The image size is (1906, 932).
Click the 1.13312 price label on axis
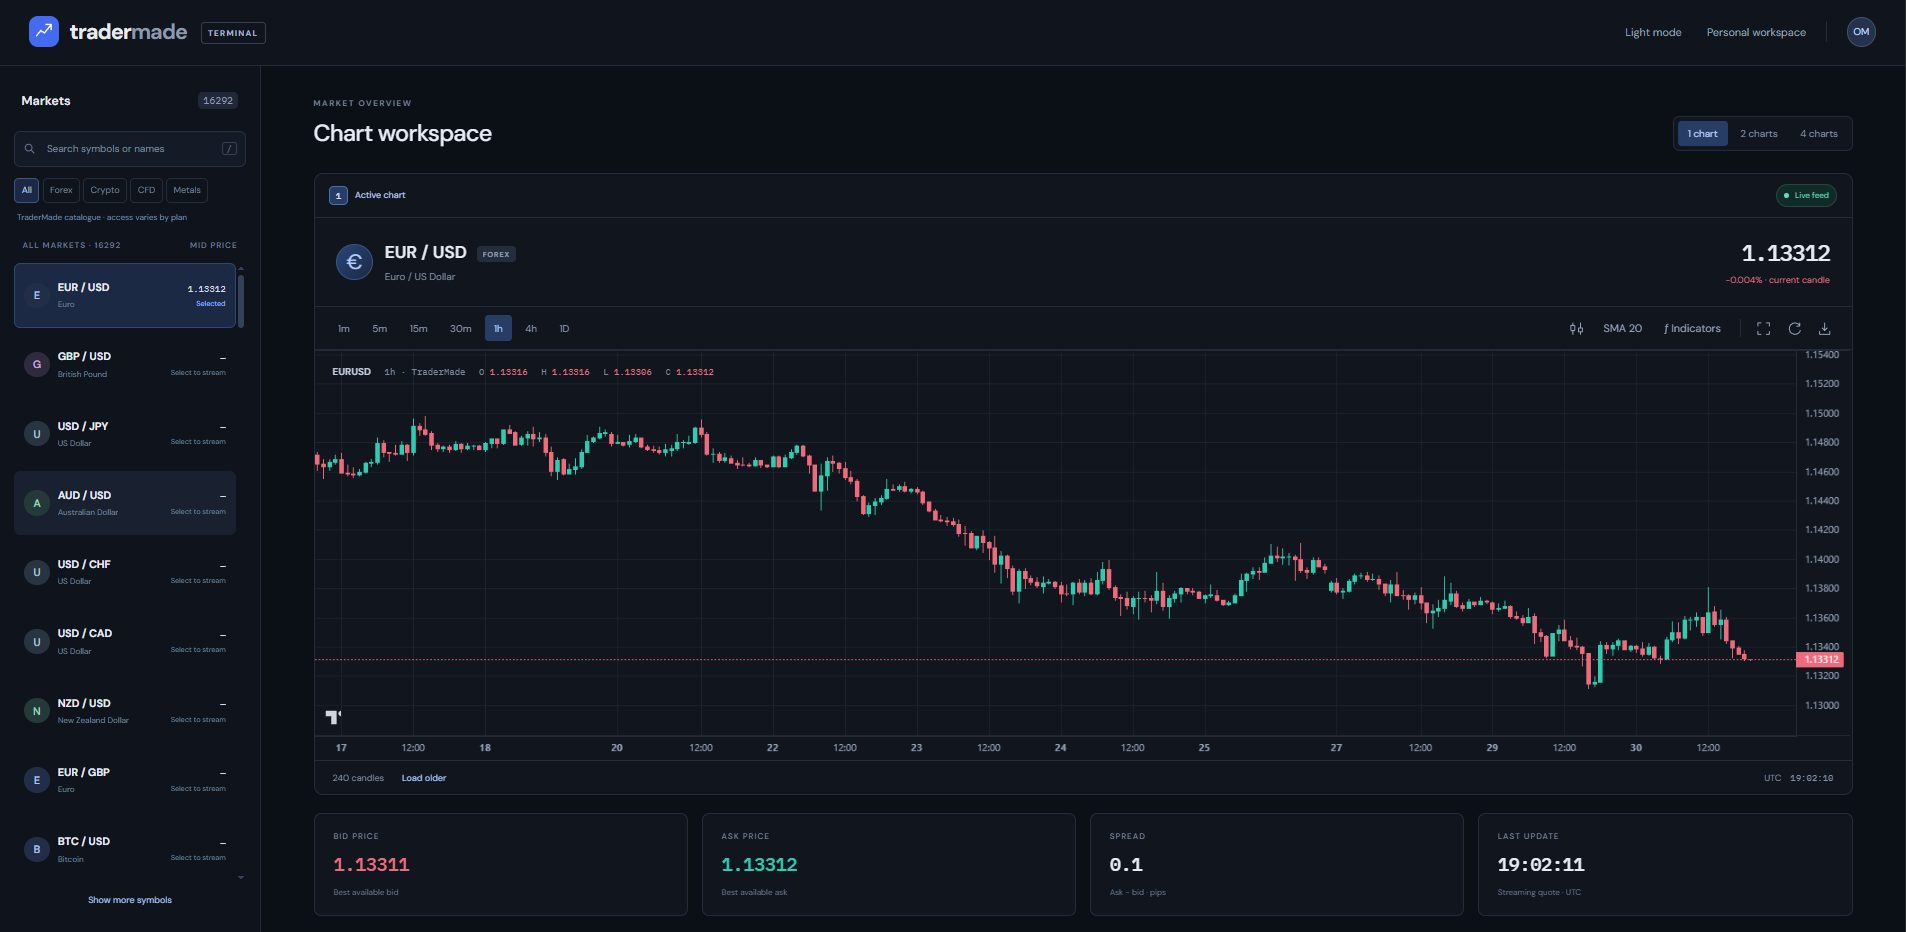pyautogui.click(x=1820, y=660)
